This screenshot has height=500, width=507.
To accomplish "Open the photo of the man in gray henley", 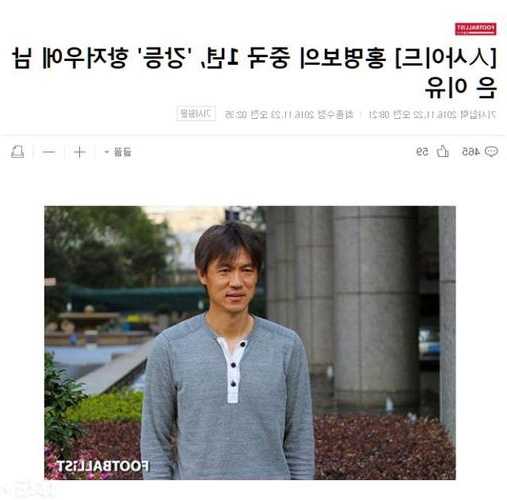I will 250,343.
